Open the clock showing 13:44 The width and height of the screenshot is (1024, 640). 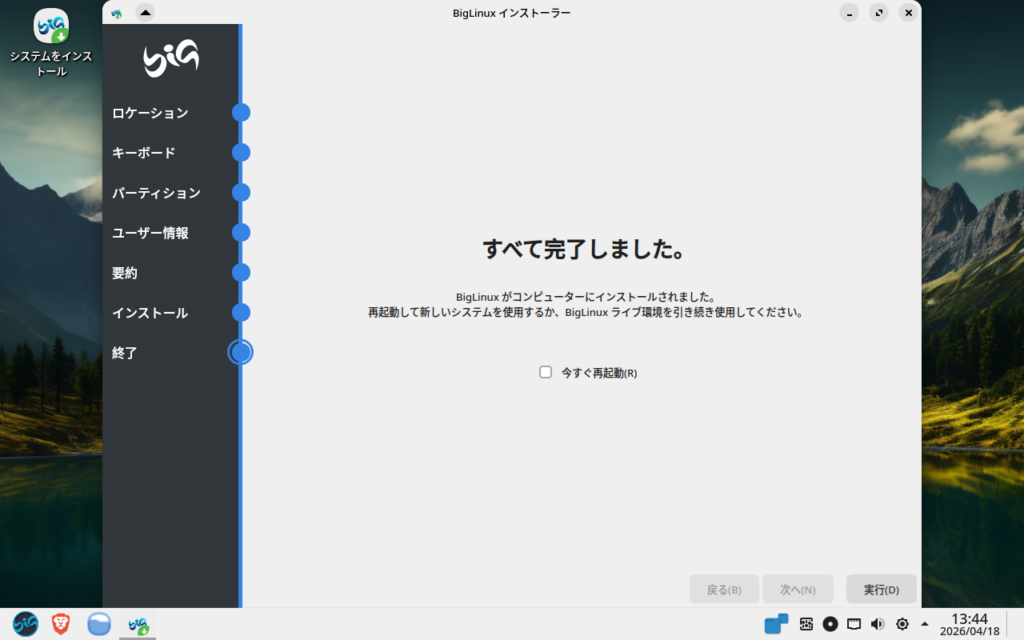coord(969,624)
